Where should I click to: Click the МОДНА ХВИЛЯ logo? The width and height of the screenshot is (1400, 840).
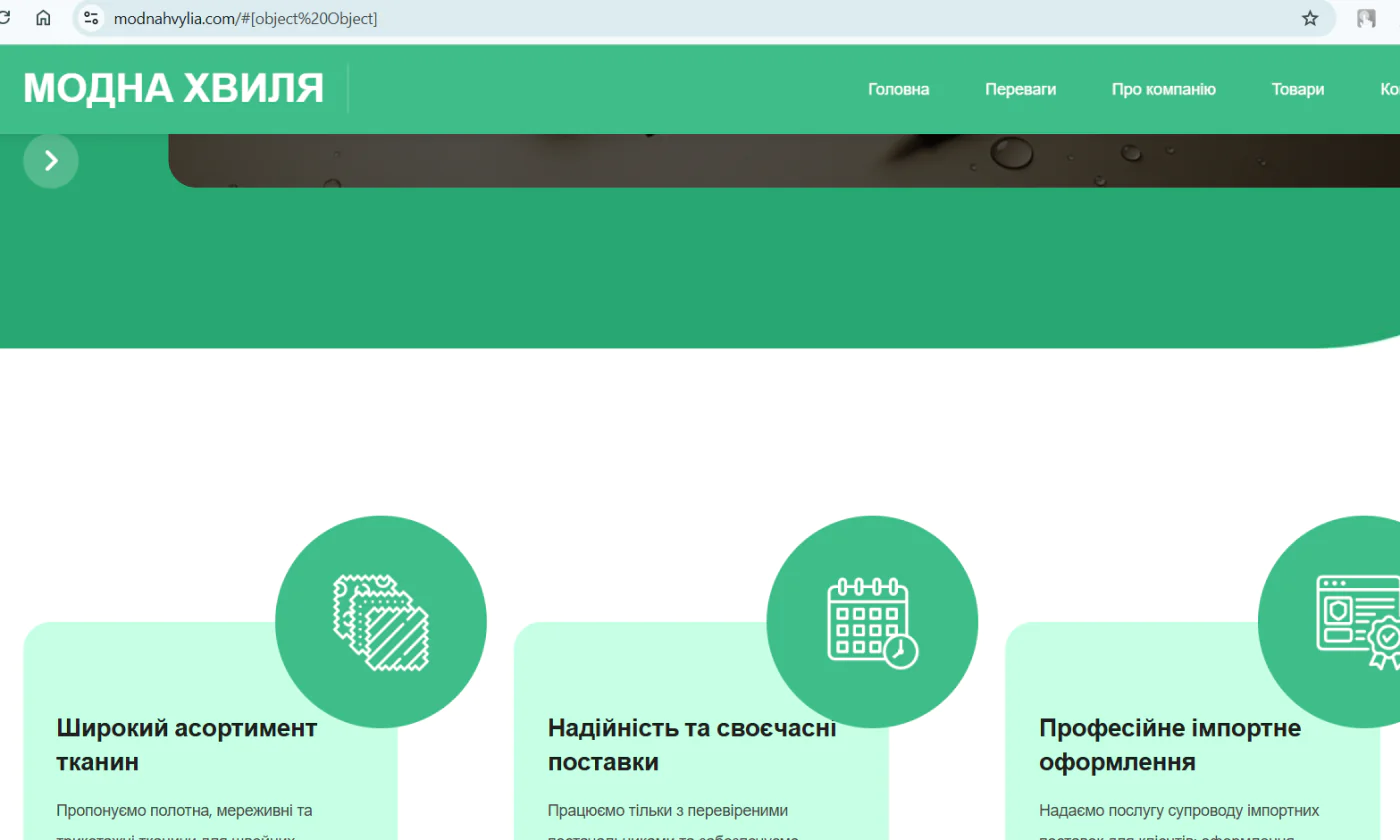[x=174, y=89]
